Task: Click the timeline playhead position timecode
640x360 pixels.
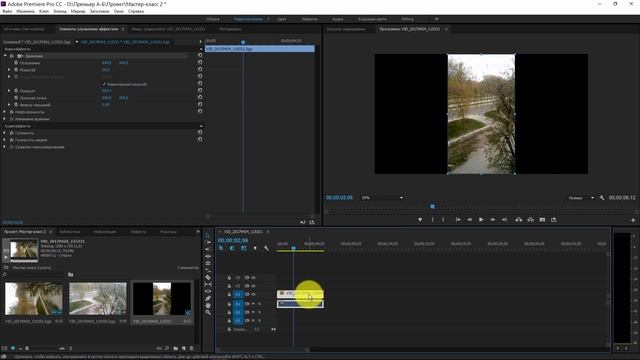Action: click(233, 240)
